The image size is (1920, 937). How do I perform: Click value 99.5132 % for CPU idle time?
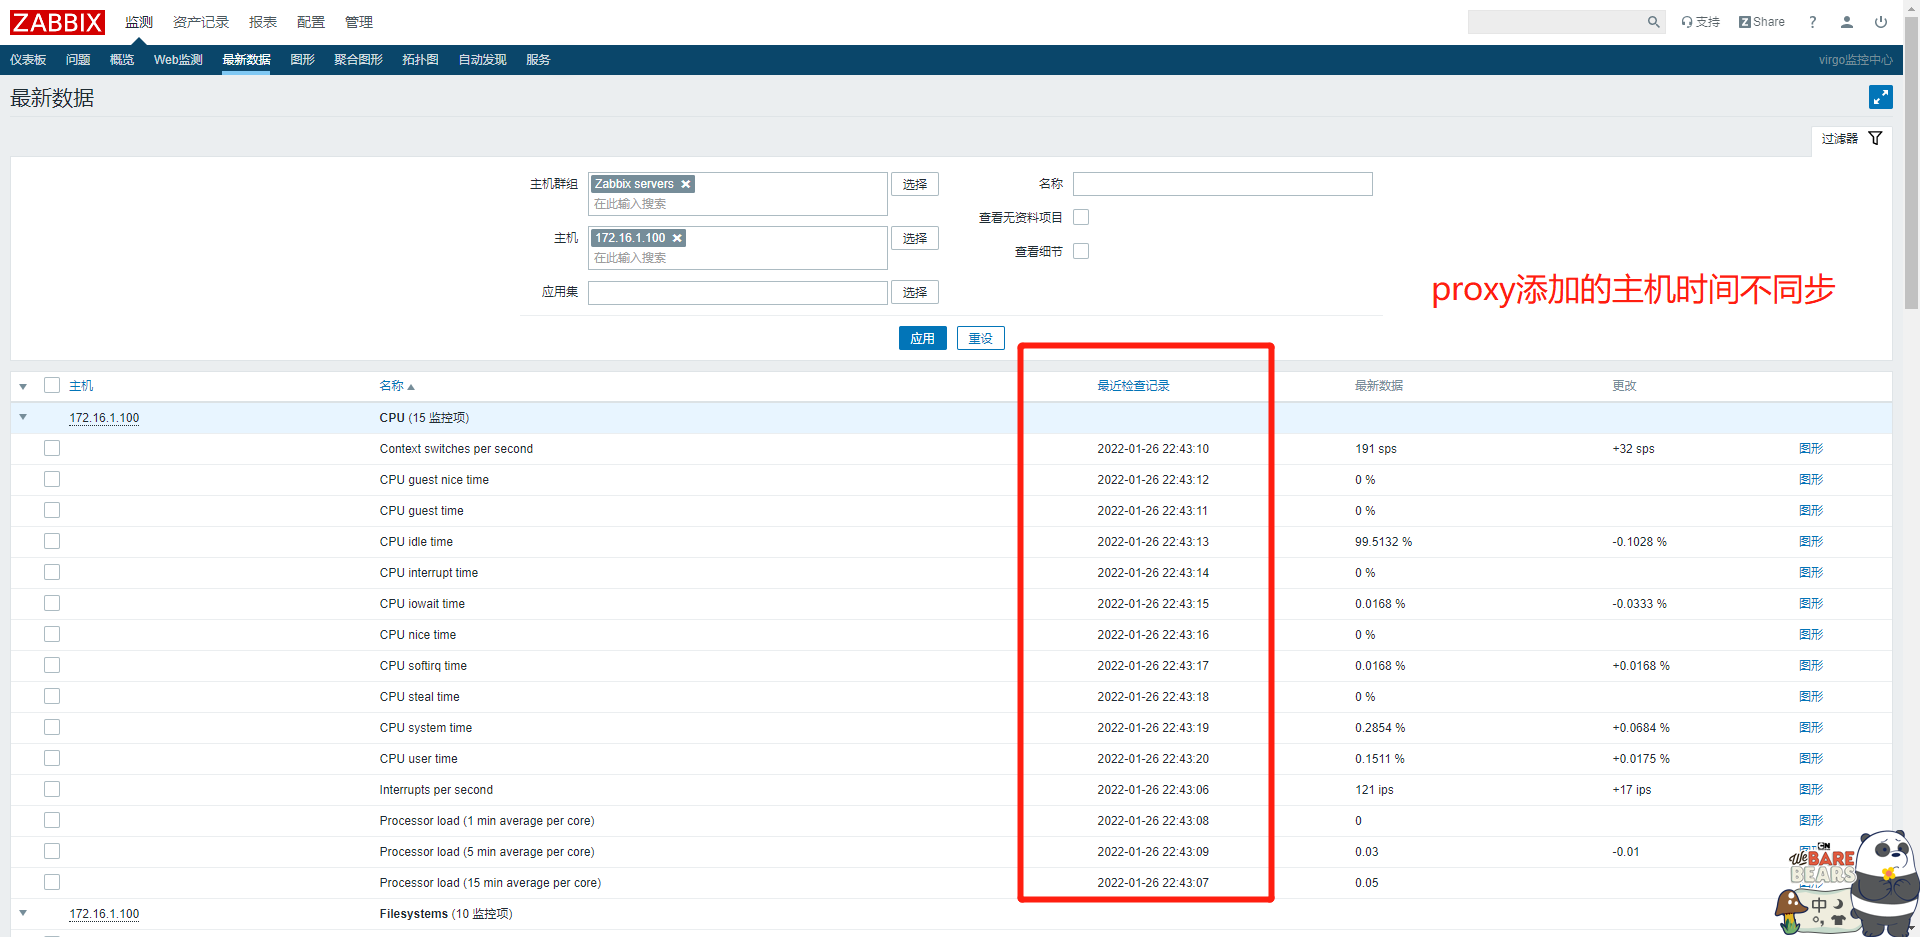(x=1383, y=542)
